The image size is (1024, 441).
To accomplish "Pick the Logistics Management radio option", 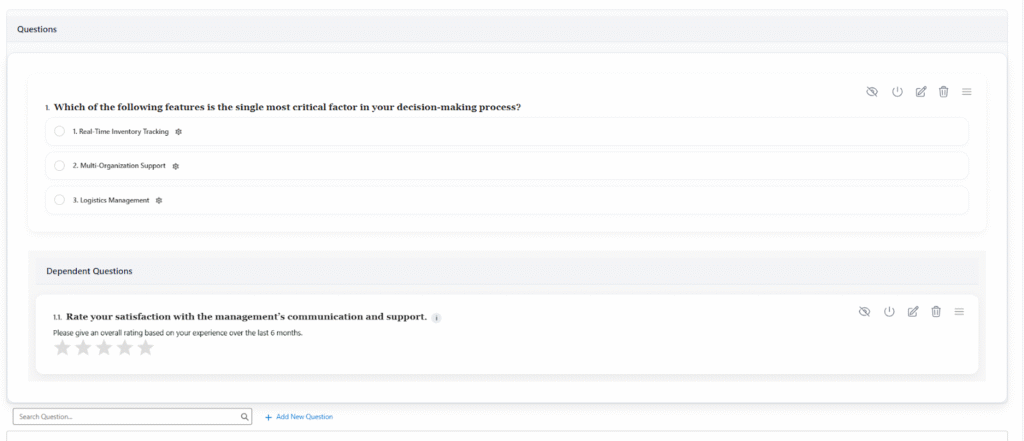I will coord(60,200).
